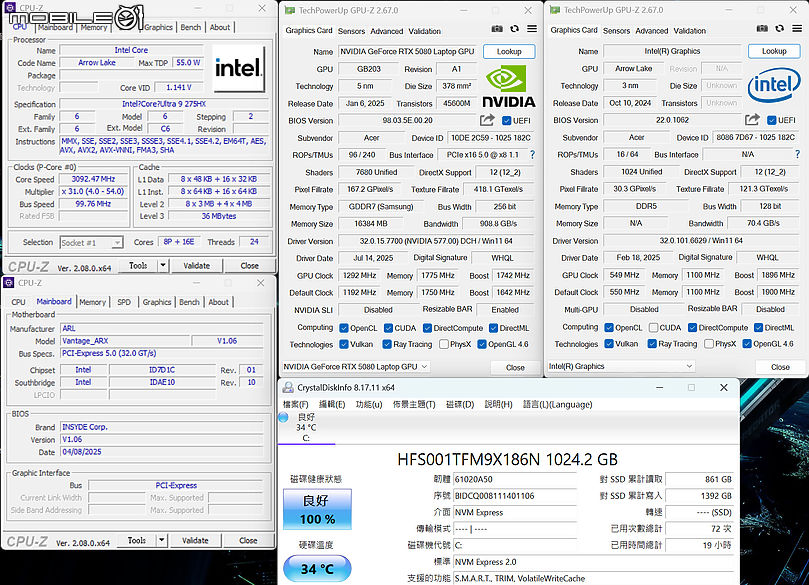The width and height of the screenshot is (809, 585).
Task: Open Validation tab in NVIDIA GPU-Z
Action: [x=425, y=31]
